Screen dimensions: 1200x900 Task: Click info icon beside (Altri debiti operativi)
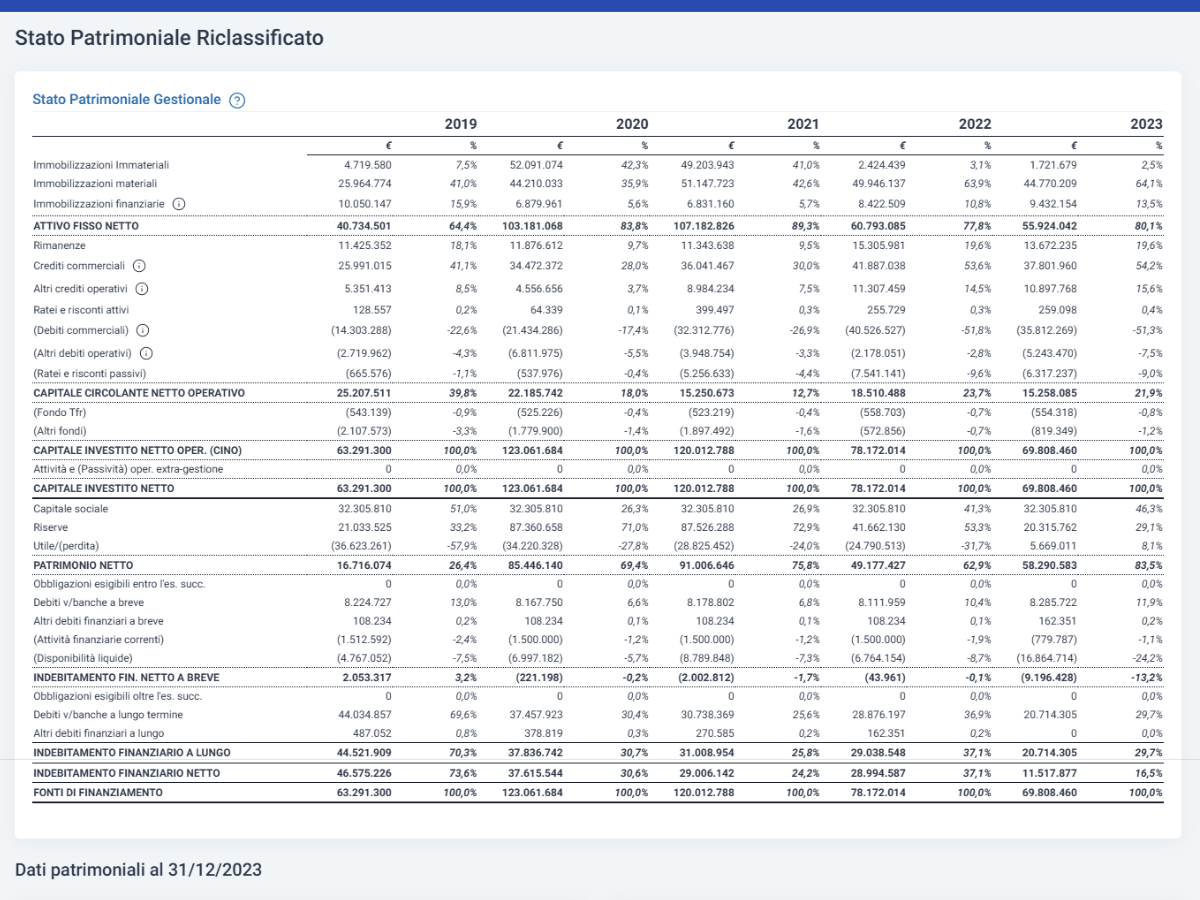point(146,352)
